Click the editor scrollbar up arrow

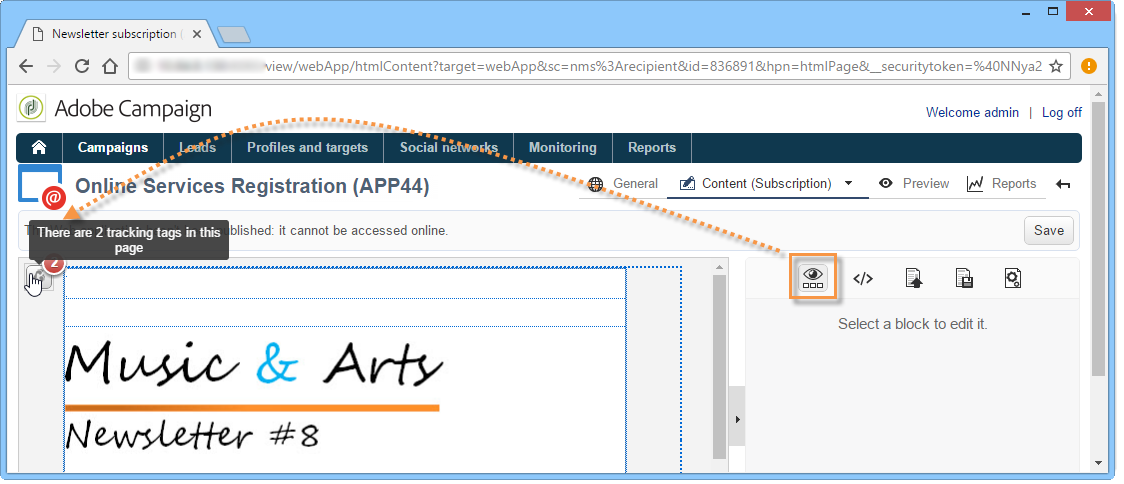[x=720, y=267]
